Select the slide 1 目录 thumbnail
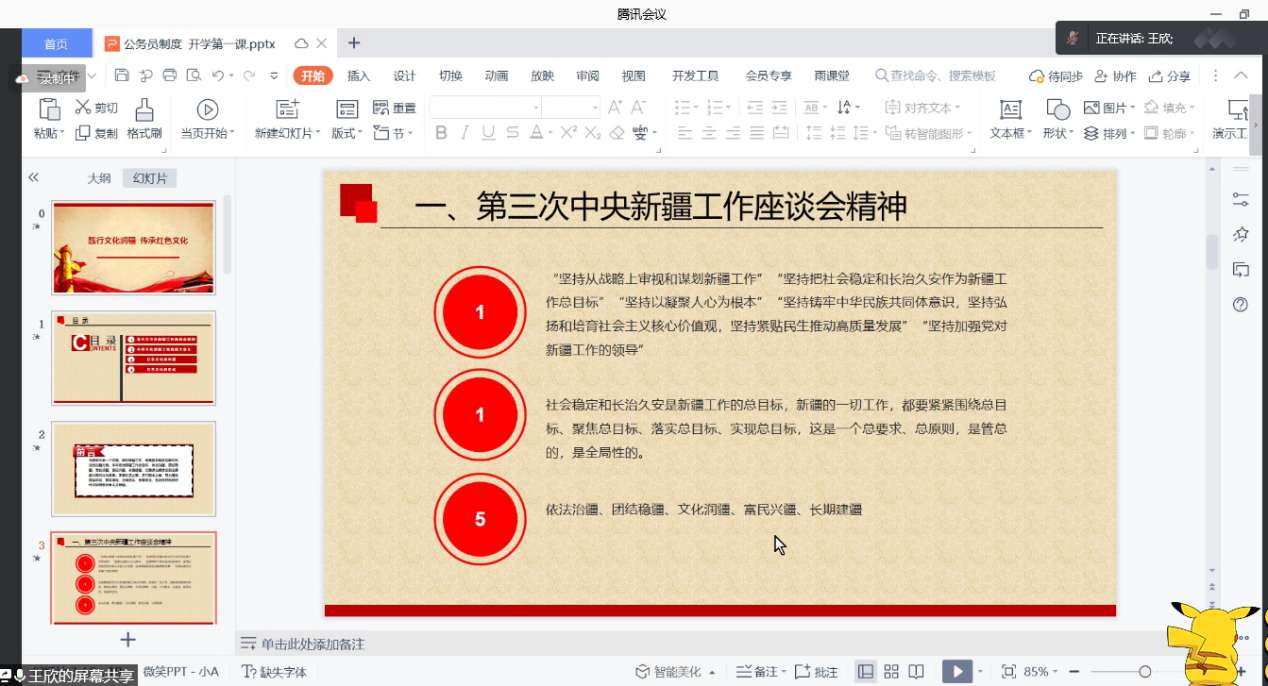 tap(133, 357)
